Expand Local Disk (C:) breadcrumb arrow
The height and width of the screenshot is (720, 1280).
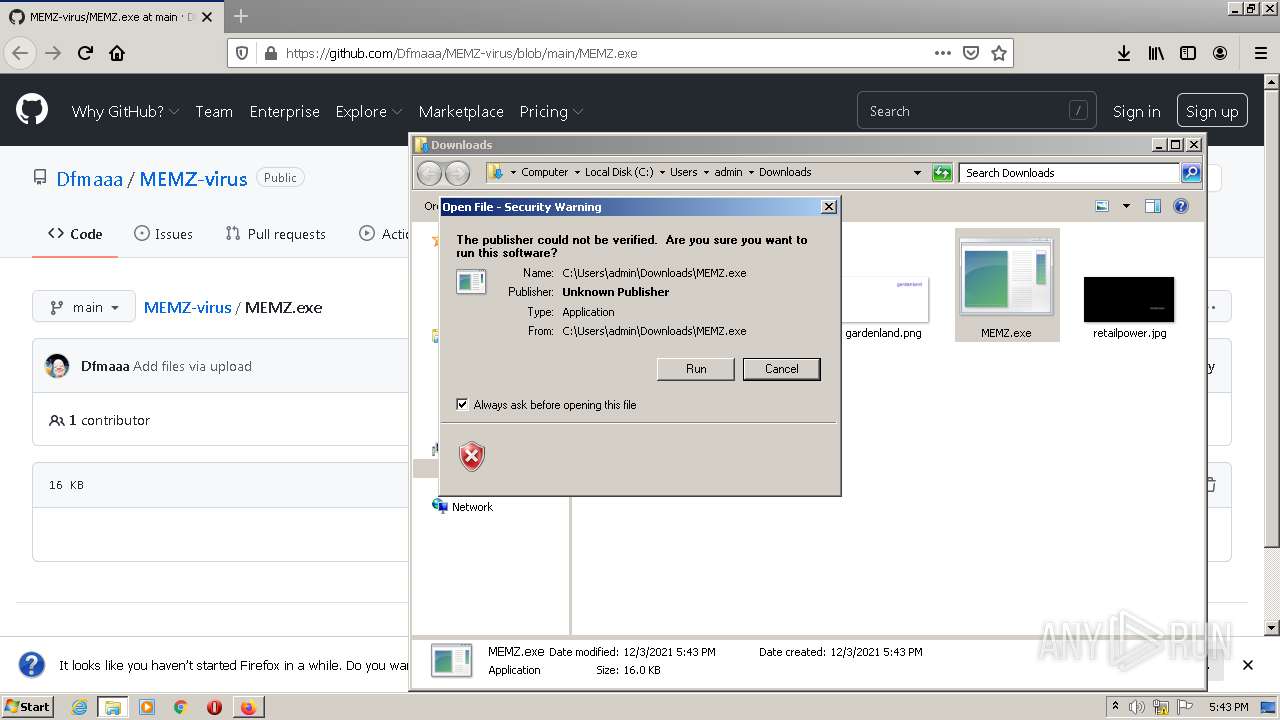point(661,172)
